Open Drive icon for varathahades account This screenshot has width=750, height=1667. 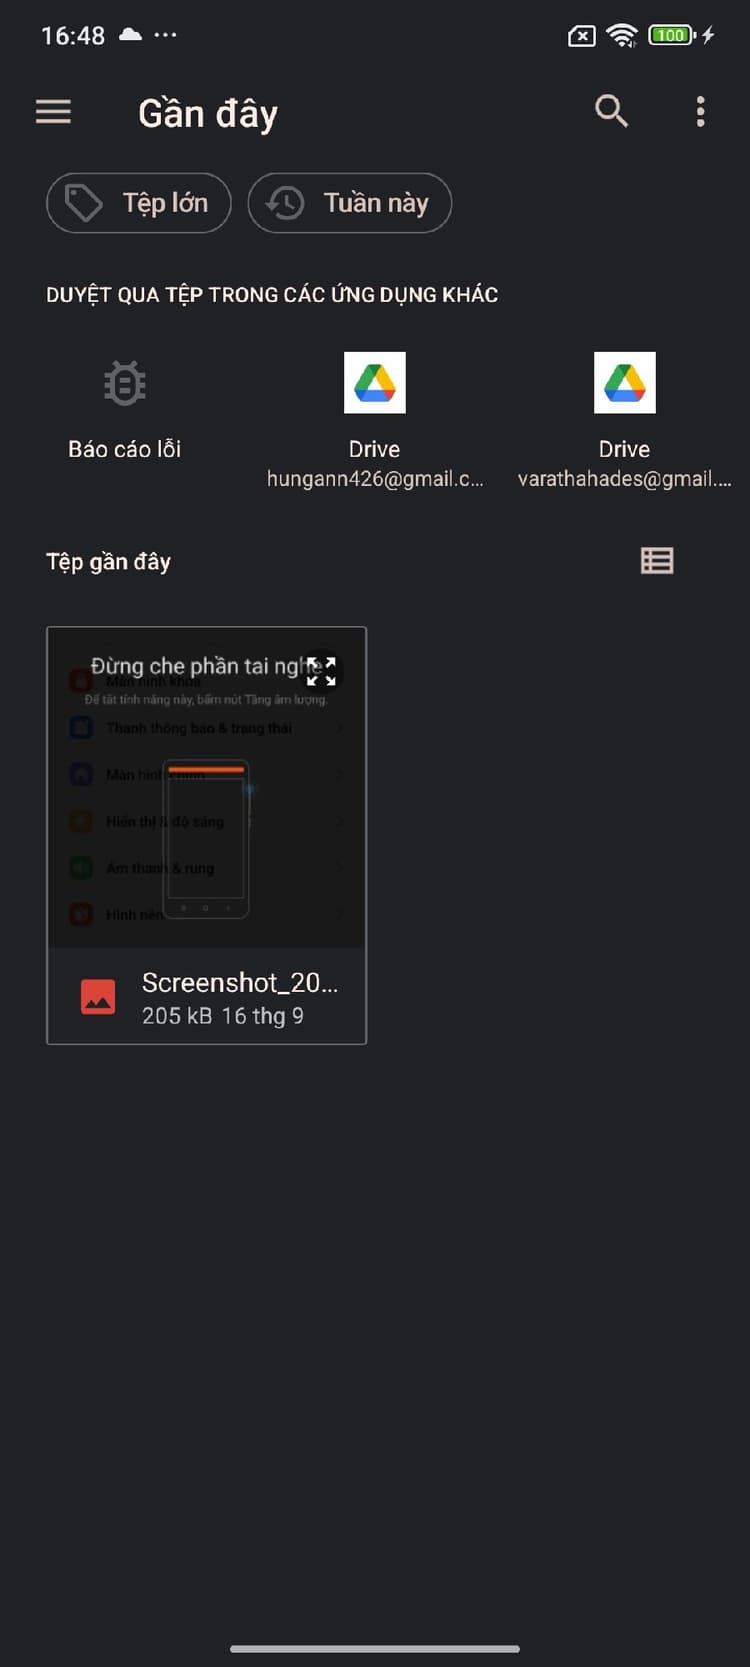[x=625, y=382]
